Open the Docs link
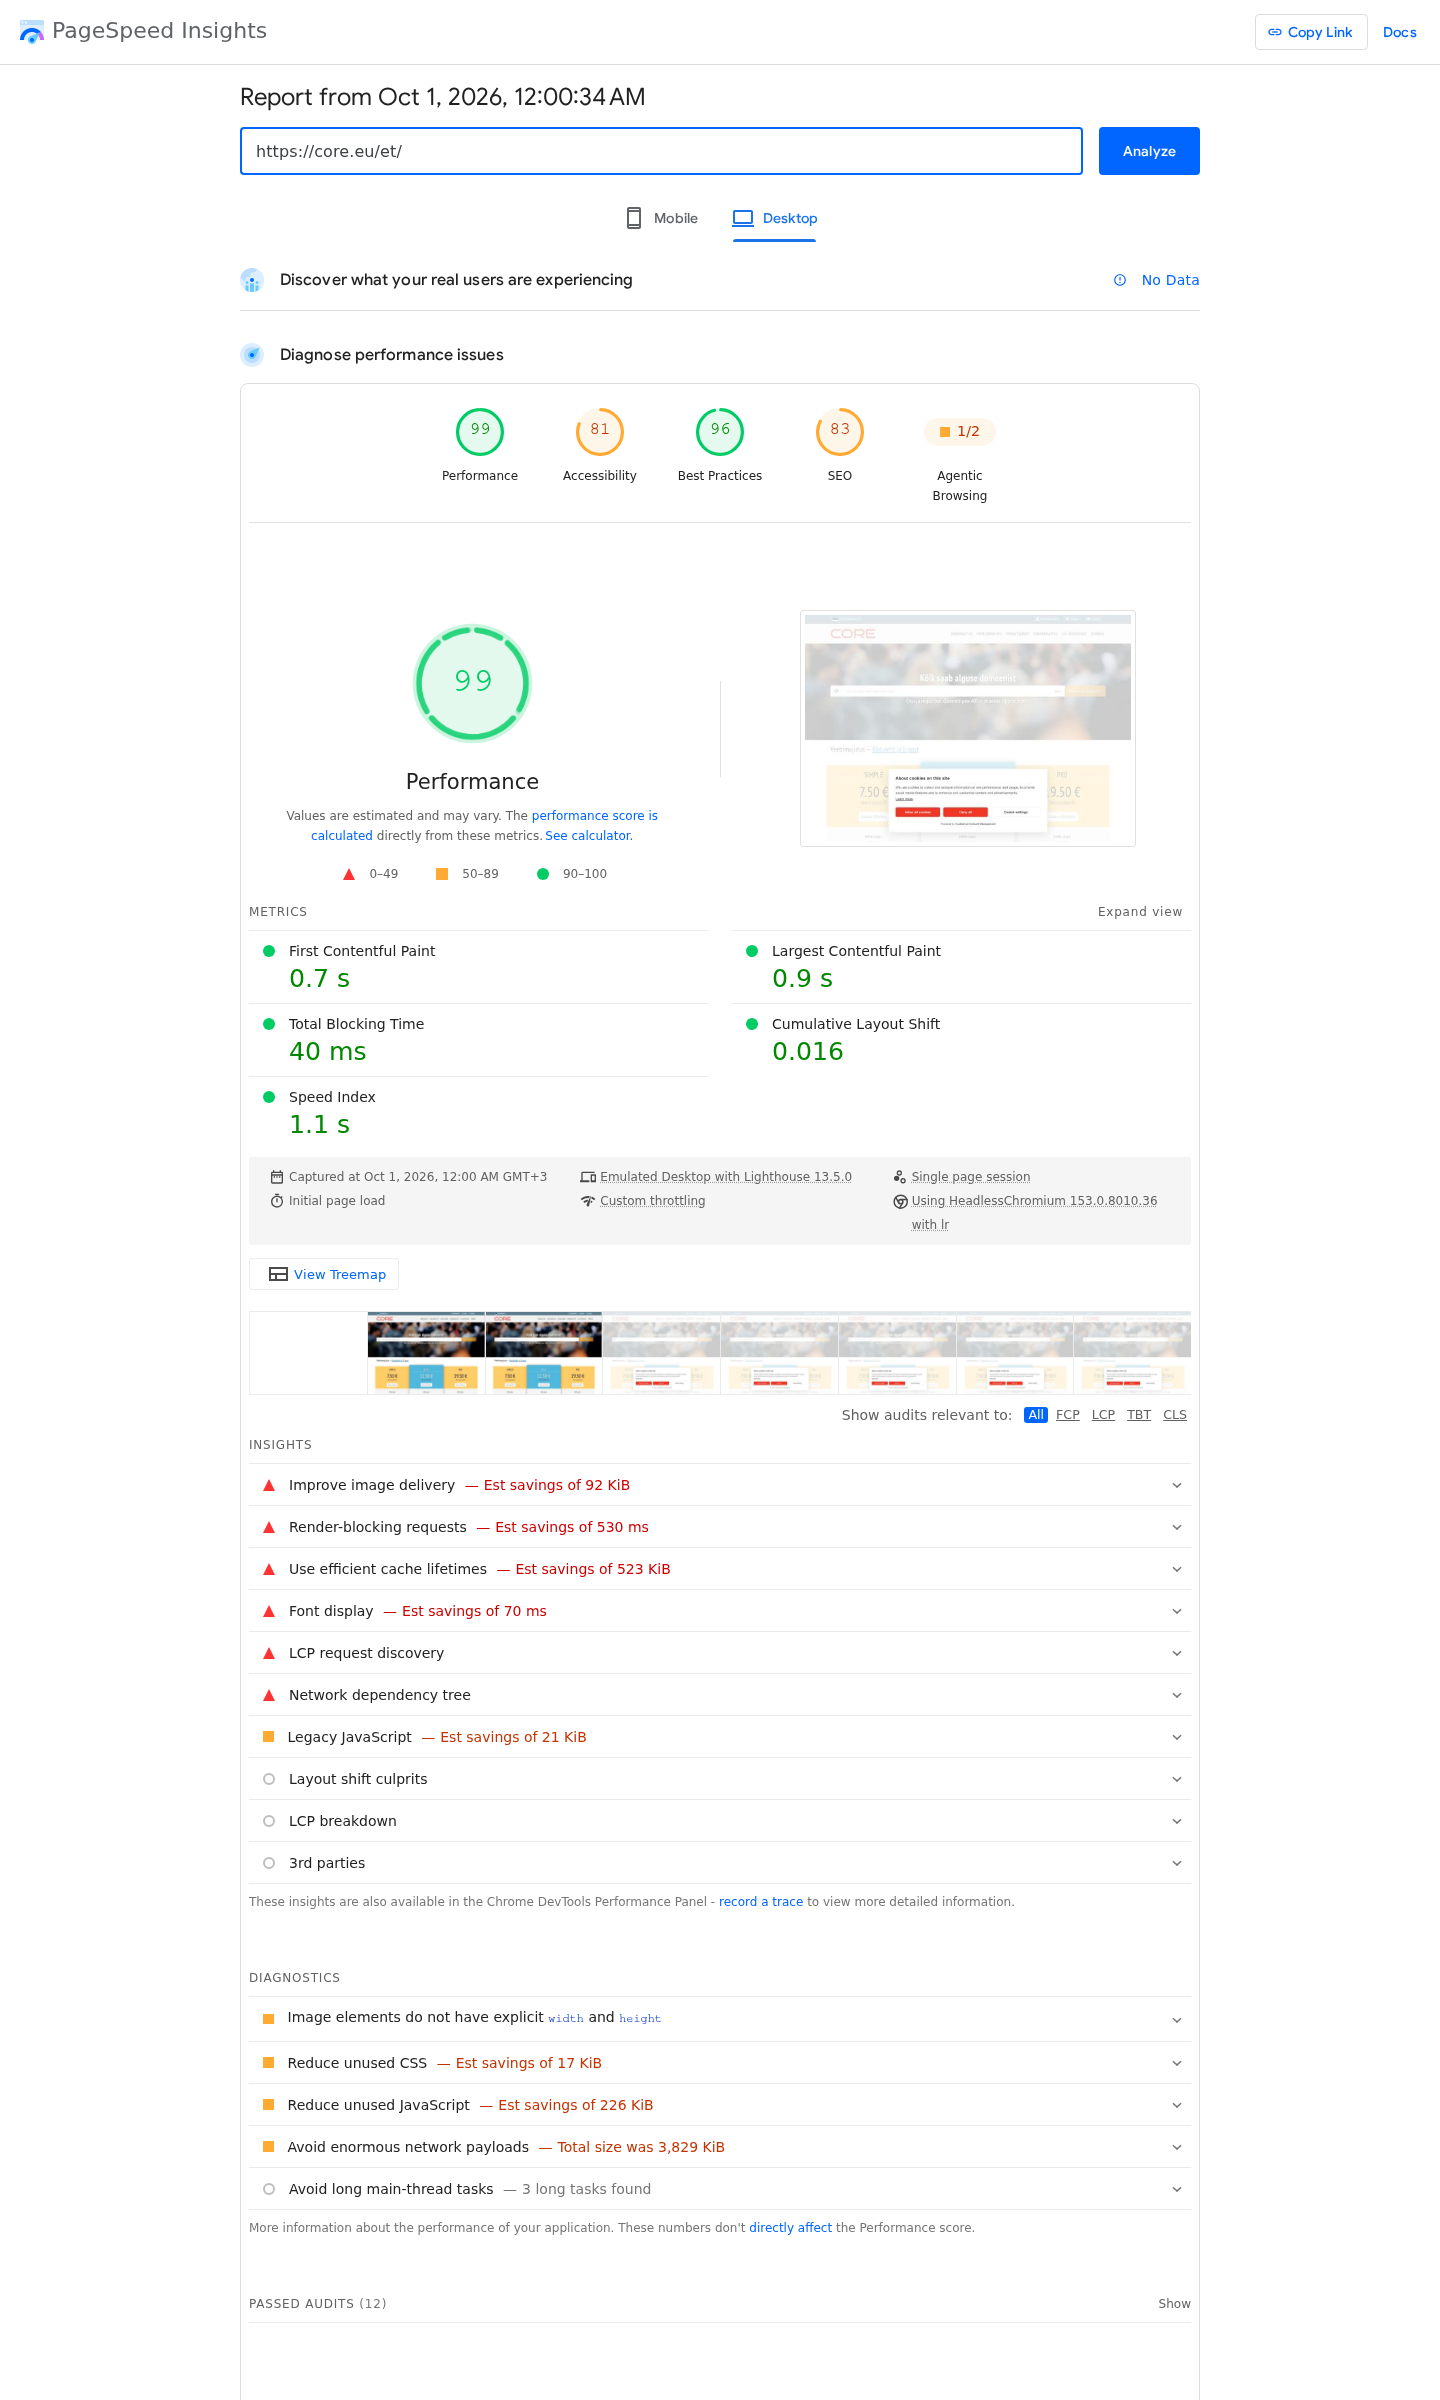 [1399, 32]
